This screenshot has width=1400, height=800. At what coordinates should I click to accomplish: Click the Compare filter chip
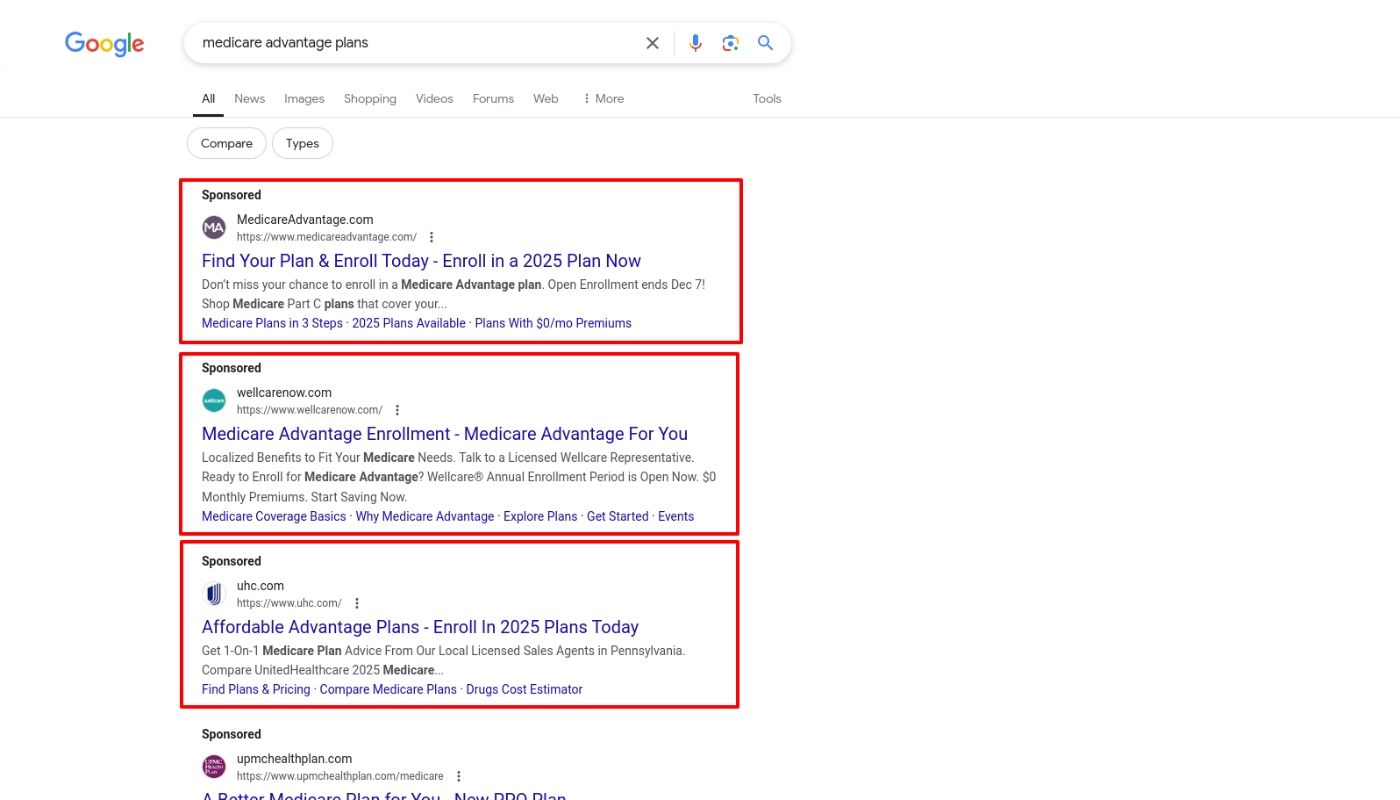(227, 143)
